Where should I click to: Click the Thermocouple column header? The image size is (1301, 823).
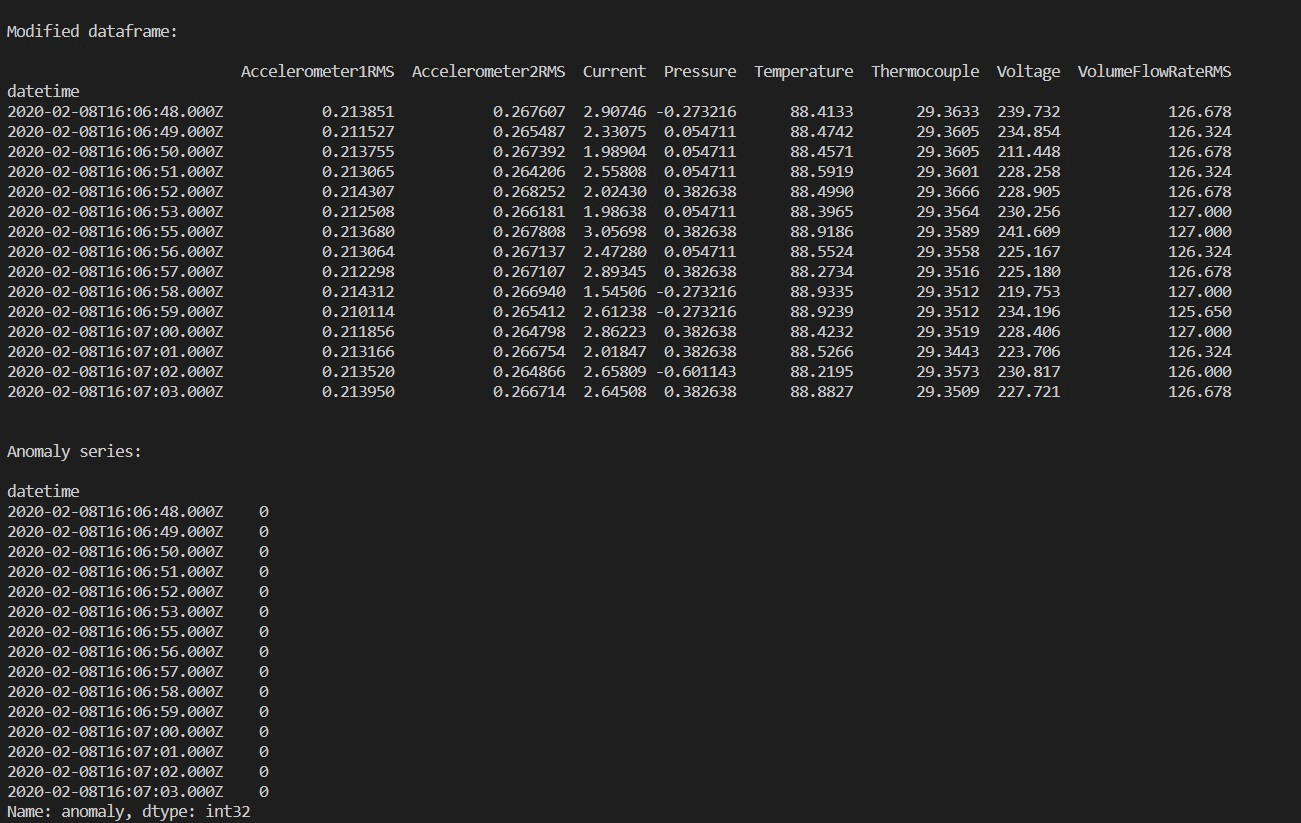coord(925,71)
